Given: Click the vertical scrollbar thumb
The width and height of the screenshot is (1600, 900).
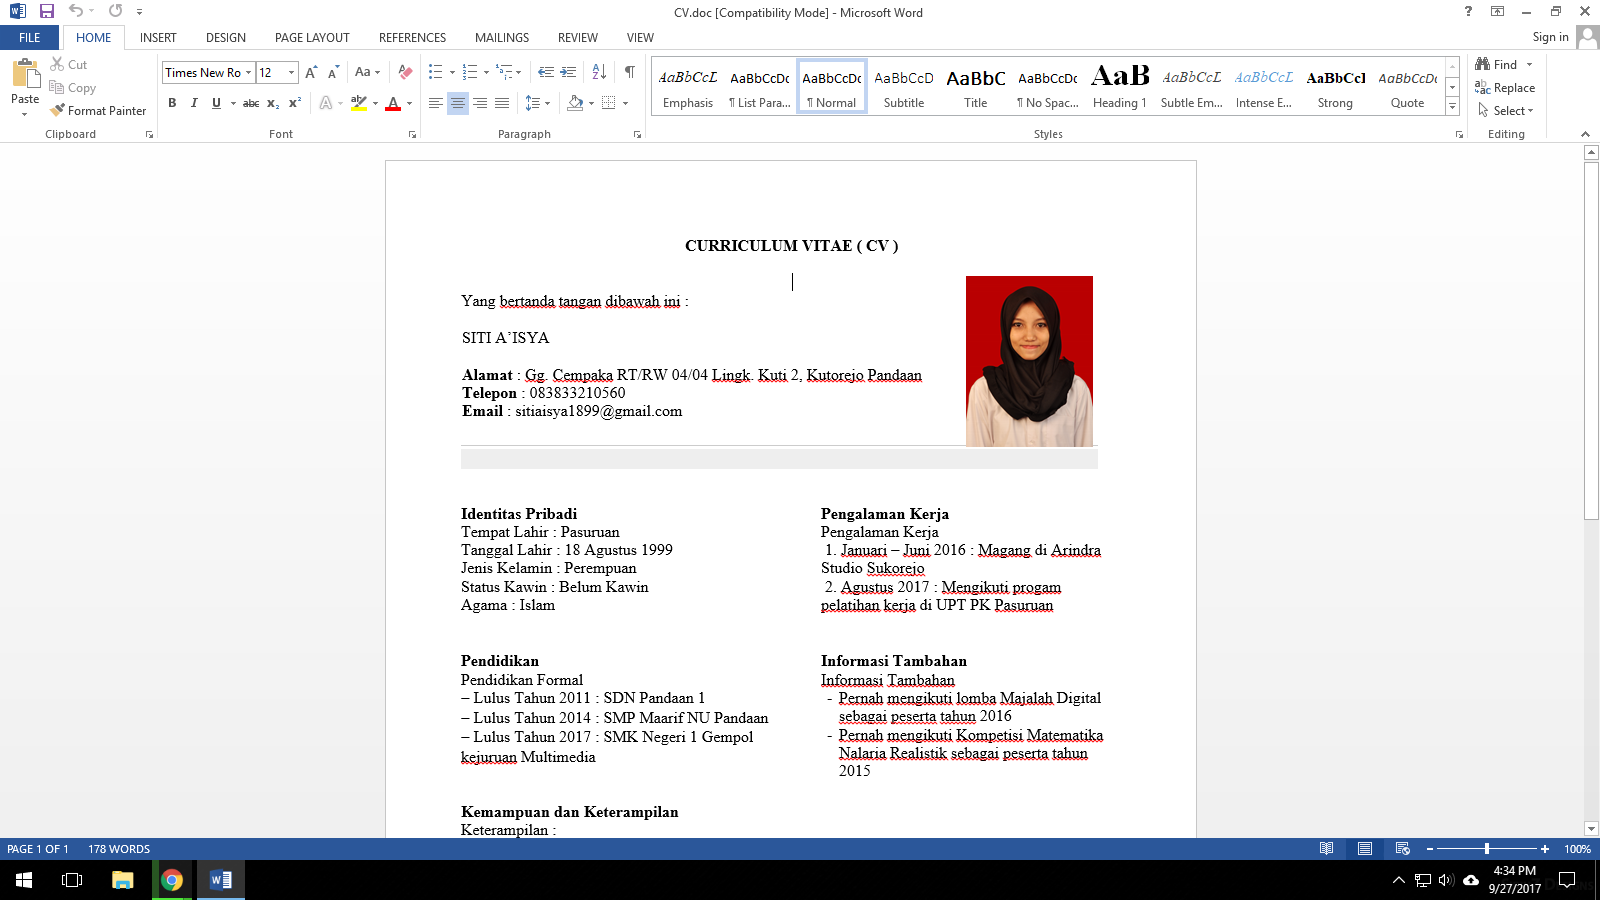Looking at the screenshot, I should pyautogui.click(x=1591, y=340).
